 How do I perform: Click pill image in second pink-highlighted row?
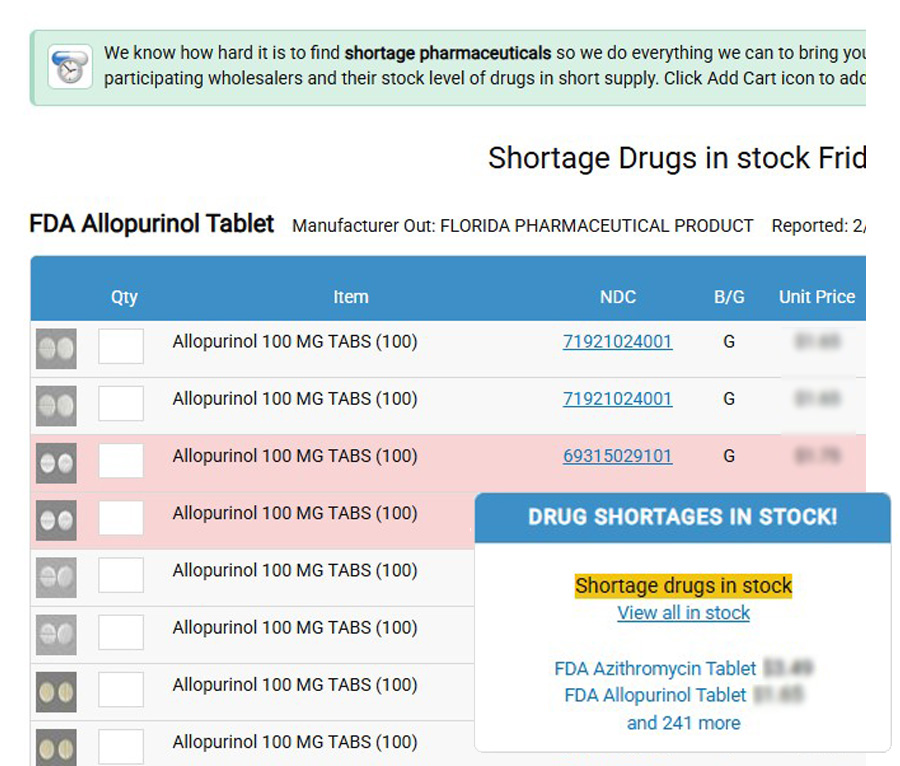pyautogui.click(x=56, y=519)
